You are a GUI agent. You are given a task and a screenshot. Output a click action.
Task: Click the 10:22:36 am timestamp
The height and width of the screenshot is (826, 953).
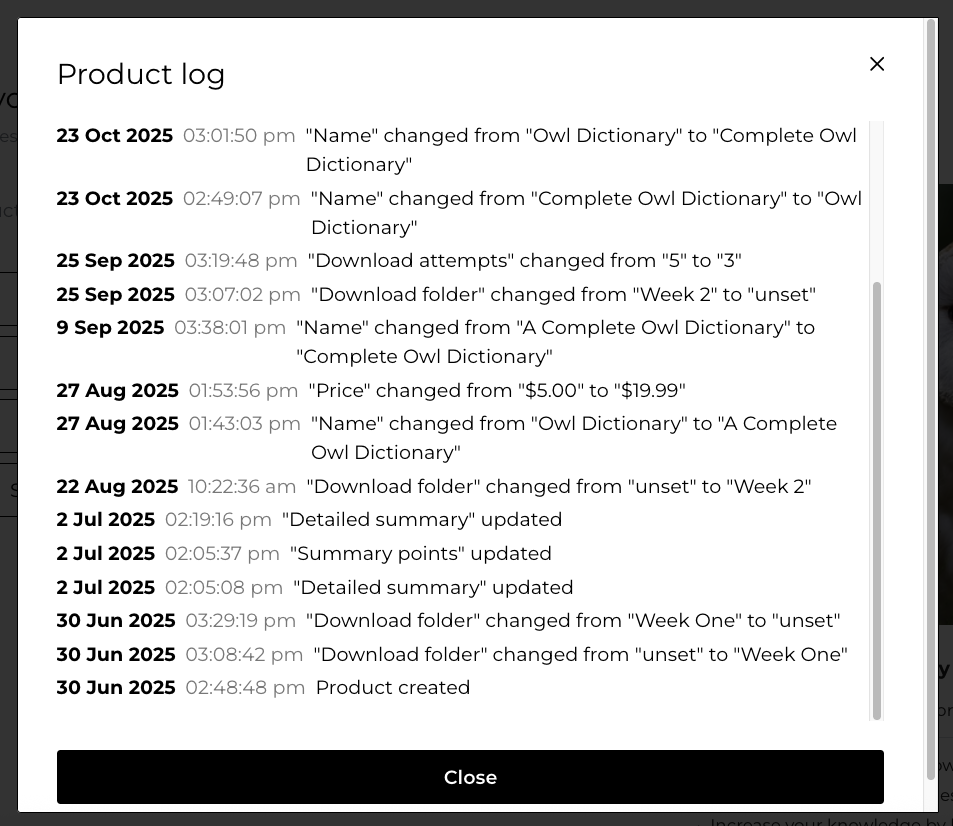(242, 487)
